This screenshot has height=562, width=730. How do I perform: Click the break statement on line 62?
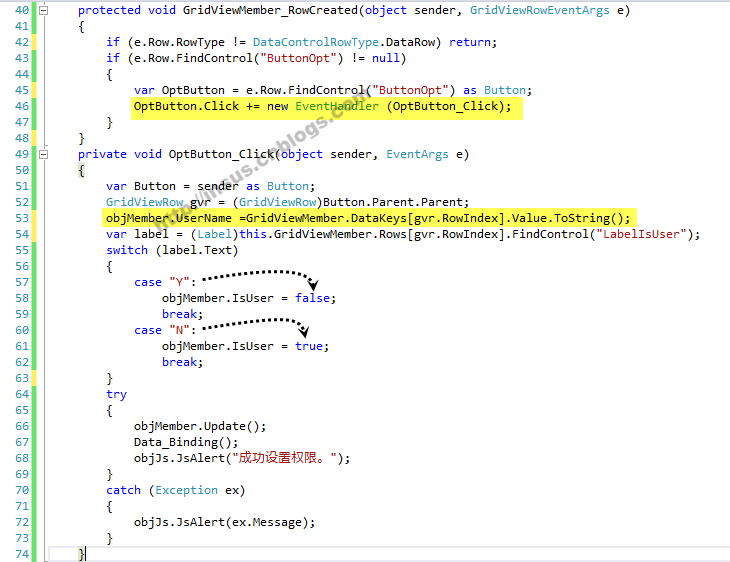tap(179, 362)
